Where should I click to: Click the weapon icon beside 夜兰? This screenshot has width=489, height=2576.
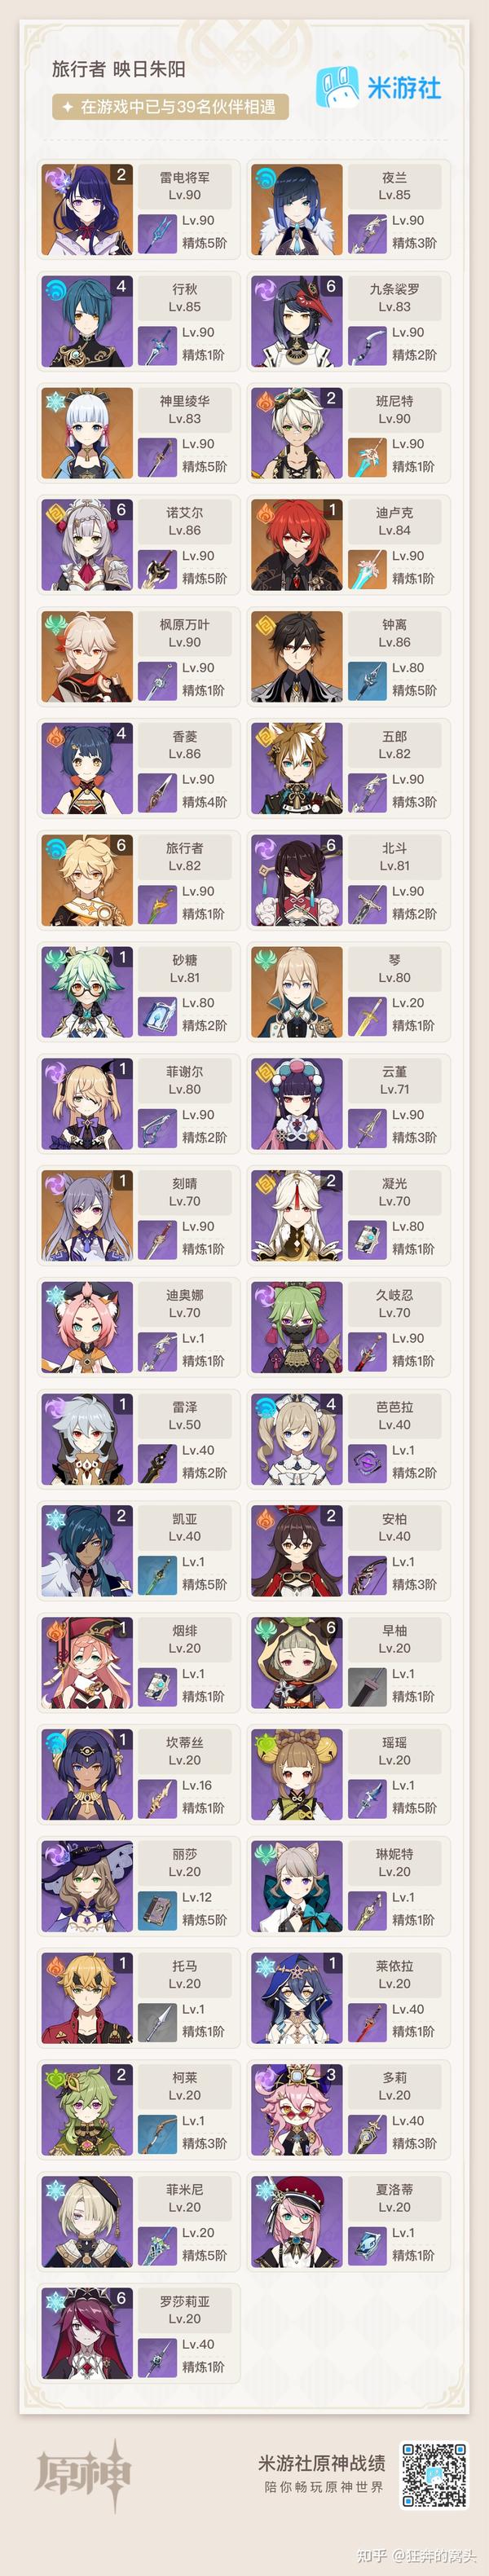pyautogui.click(x=365, y=232)
